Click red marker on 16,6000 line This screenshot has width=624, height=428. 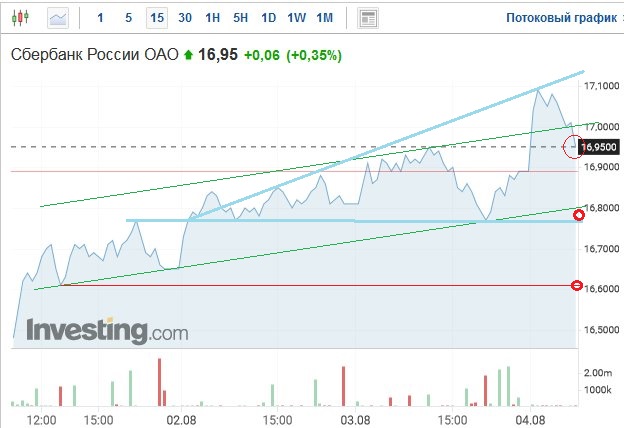pos(577,286)
